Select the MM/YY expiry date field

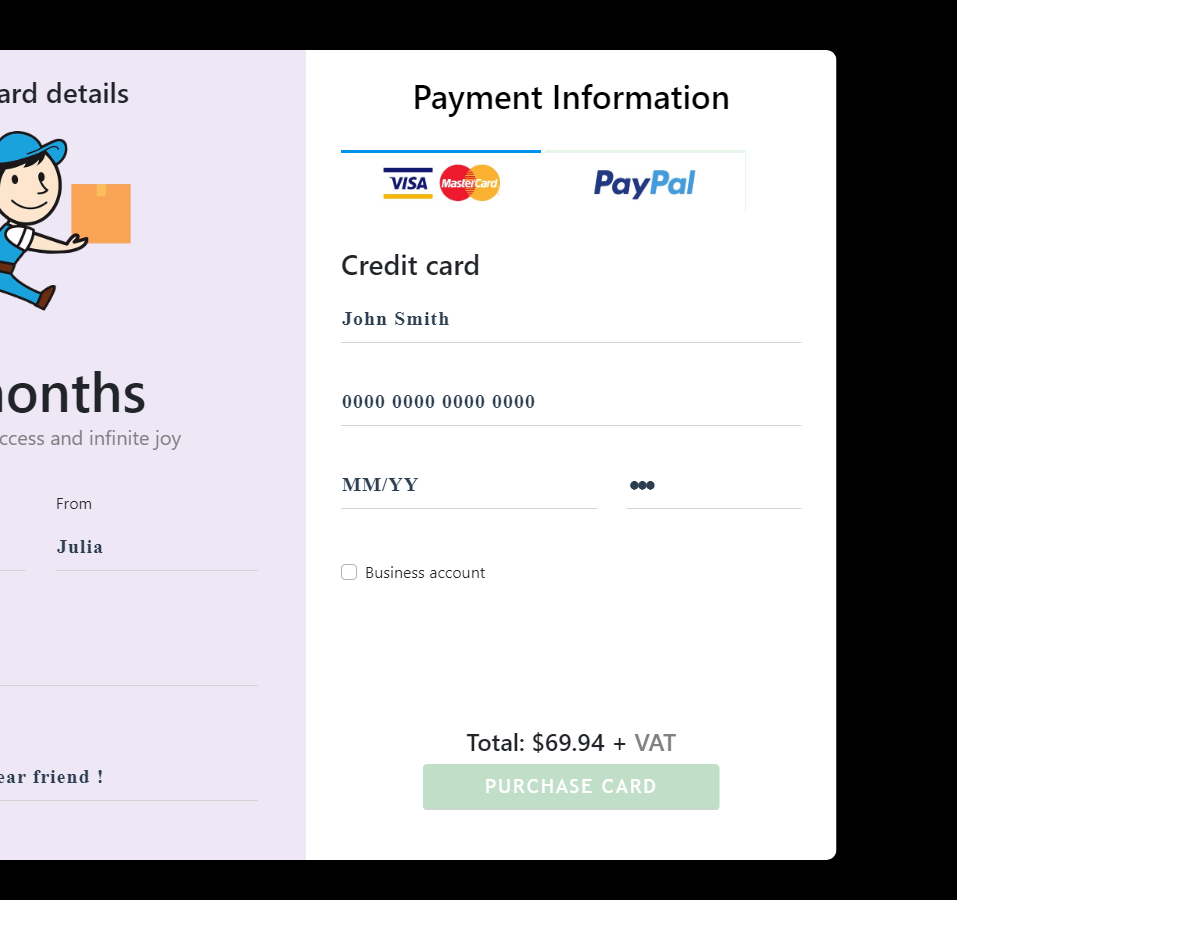468,485
